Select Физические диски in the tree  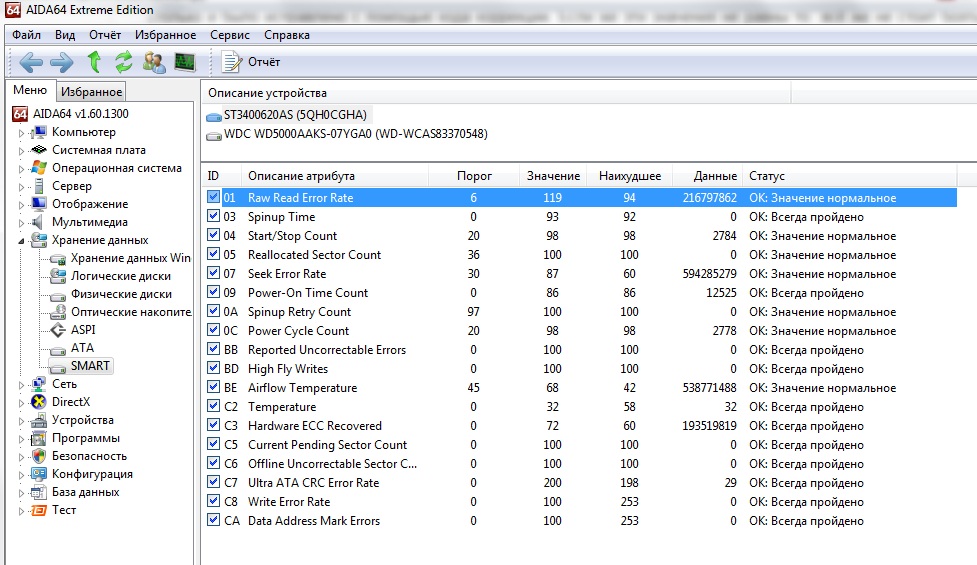point(120,294)
